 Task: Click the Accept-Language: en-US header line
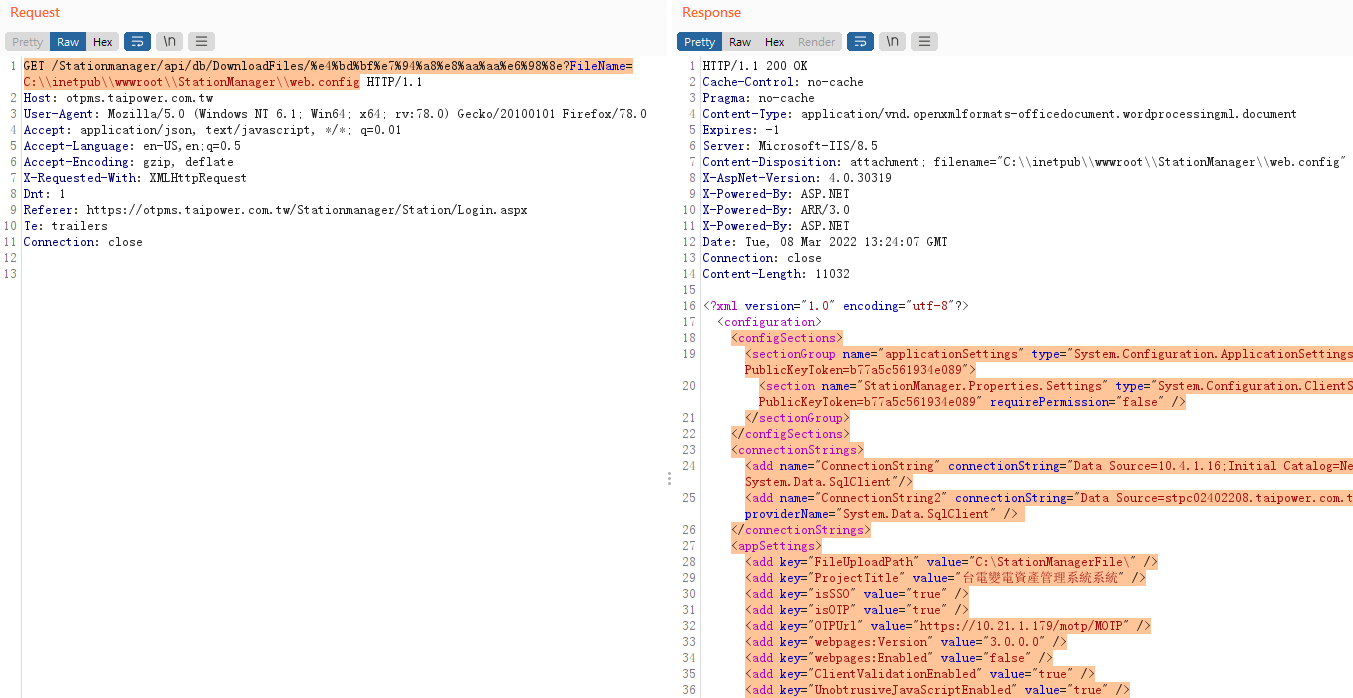tap(132, 146)
